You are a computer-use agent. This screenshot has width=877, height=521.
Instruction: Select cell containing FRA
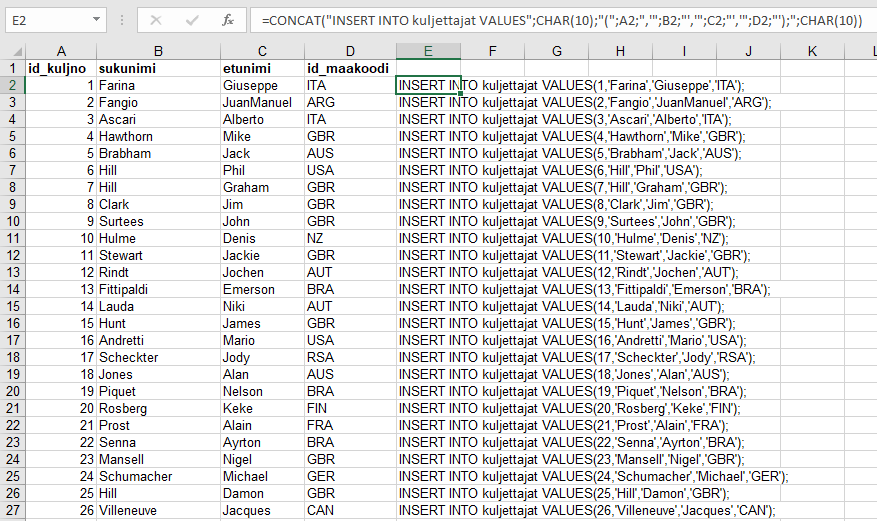point(350,425)
